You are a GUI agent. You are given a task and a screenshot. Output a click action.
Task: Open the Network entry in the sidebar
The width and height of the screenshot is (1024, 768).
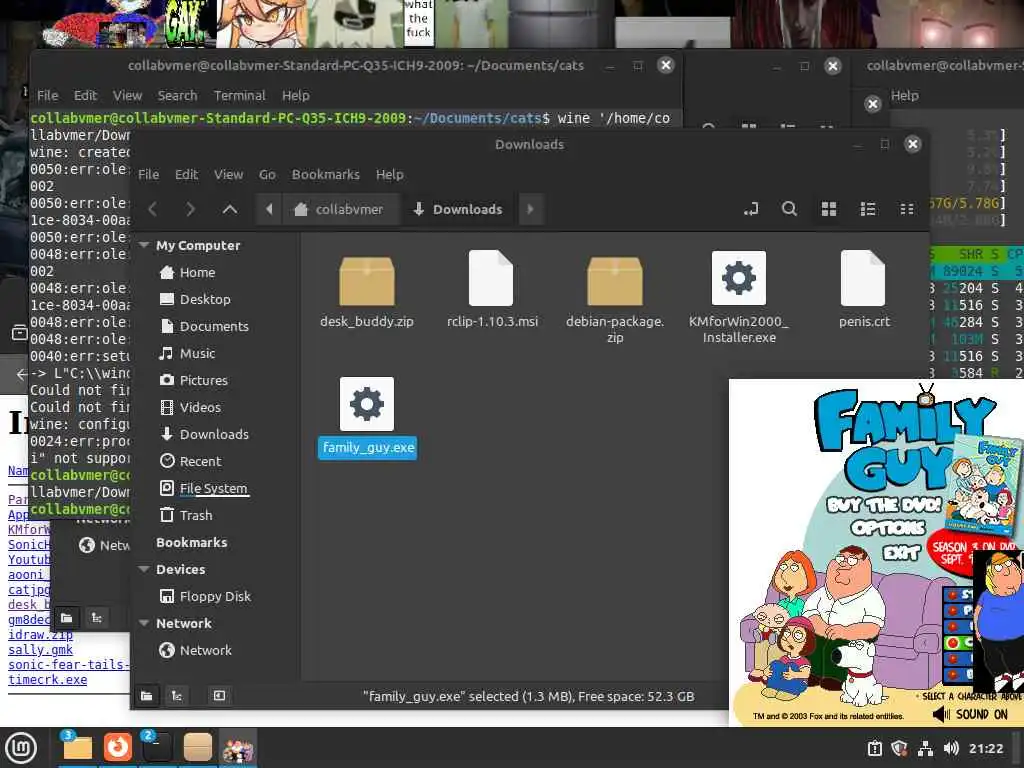pos(205,650)
